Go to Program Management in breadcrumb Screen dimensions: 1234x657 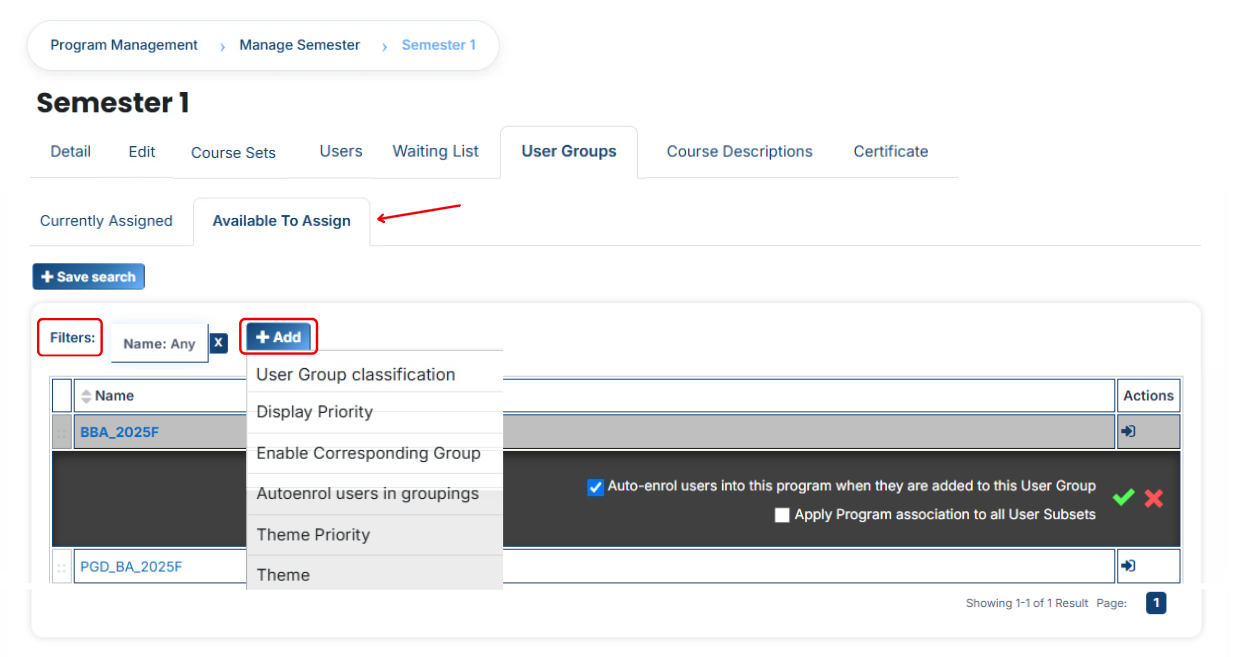click(124, 45)
